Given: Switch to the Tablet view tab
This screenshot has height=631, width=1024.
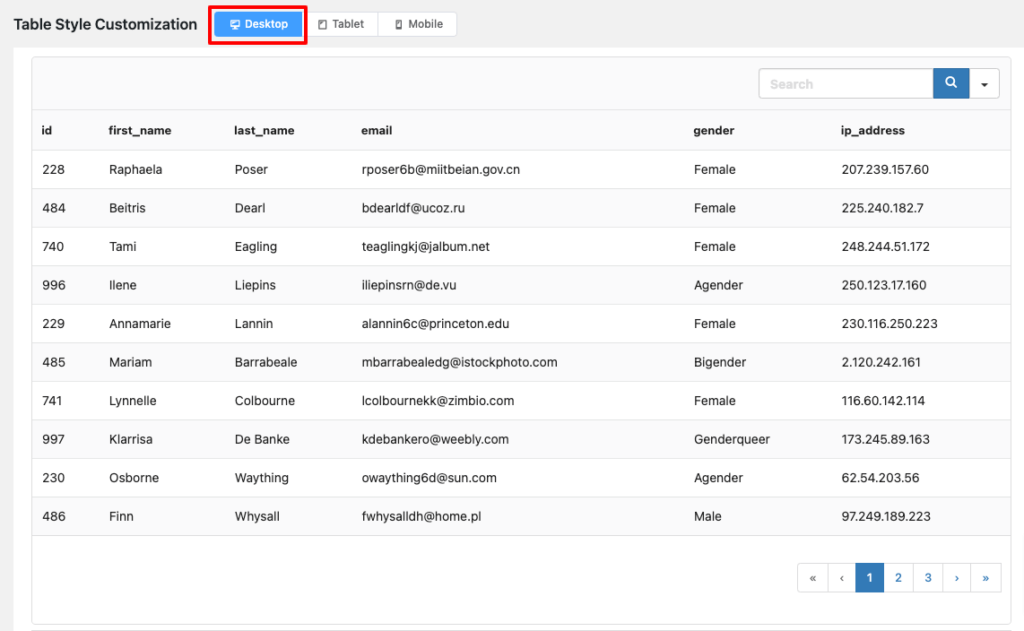Looking at the screenshot, I should pos(341,24).
